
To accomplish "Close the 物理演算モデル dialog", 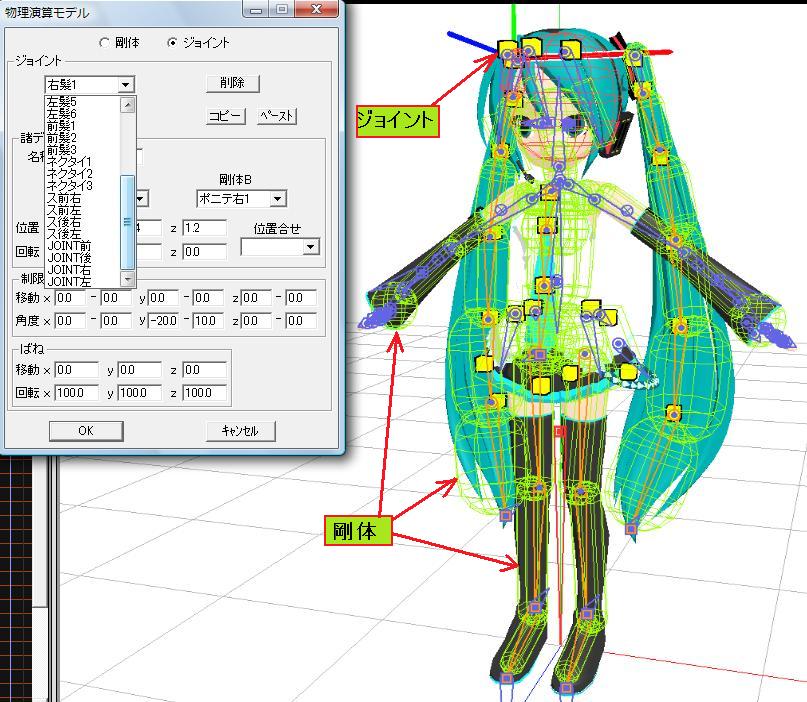I will [x=316, y=9].
